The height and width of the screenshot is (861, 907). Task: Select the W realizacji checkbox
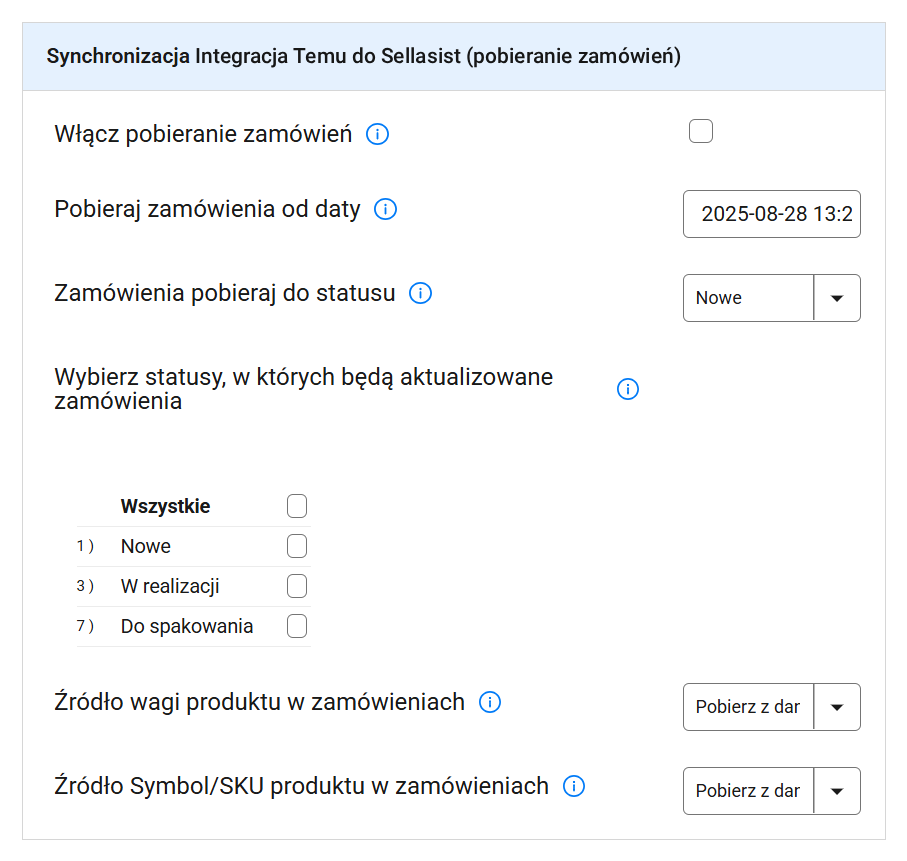click(x=297, y=586)
